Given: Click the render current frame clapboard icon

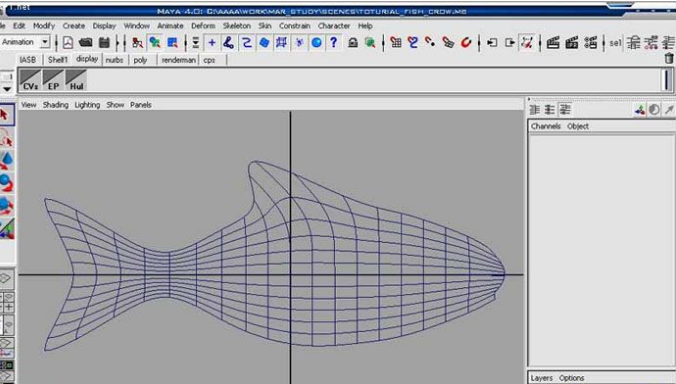Looking at the screenshot, I should [x=553, y=42].
